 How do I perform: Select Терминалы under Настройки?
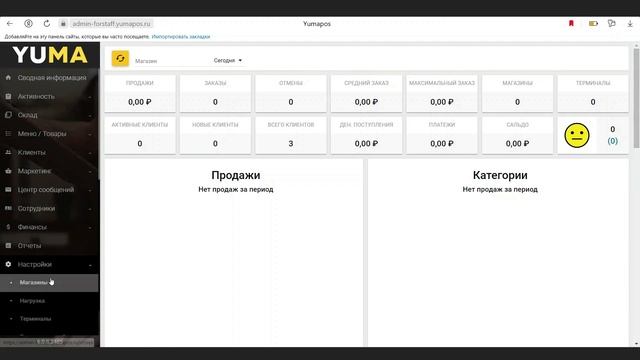coord(35,319)
